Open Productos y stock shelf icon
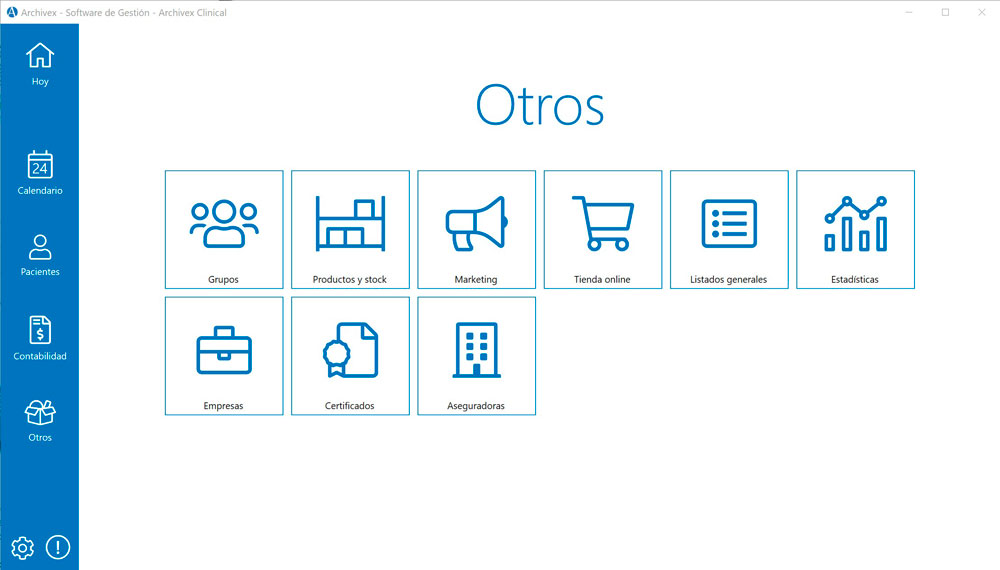This screenshot has height=570, width=1000. pyautogui.click(x=350, y=230)
